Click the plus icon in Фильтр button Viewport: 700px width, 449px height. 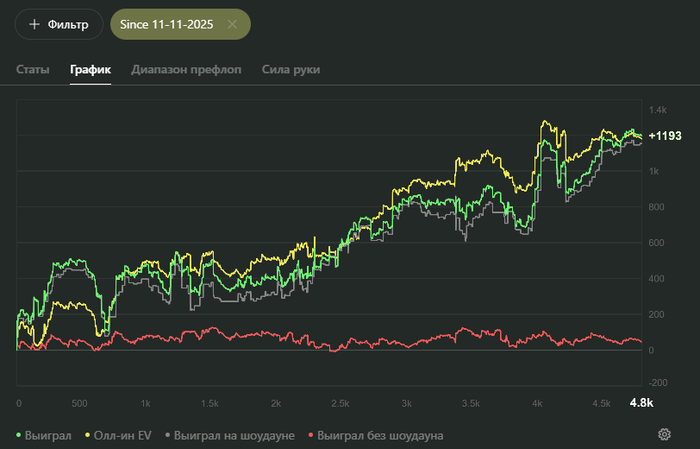(34, 25)
